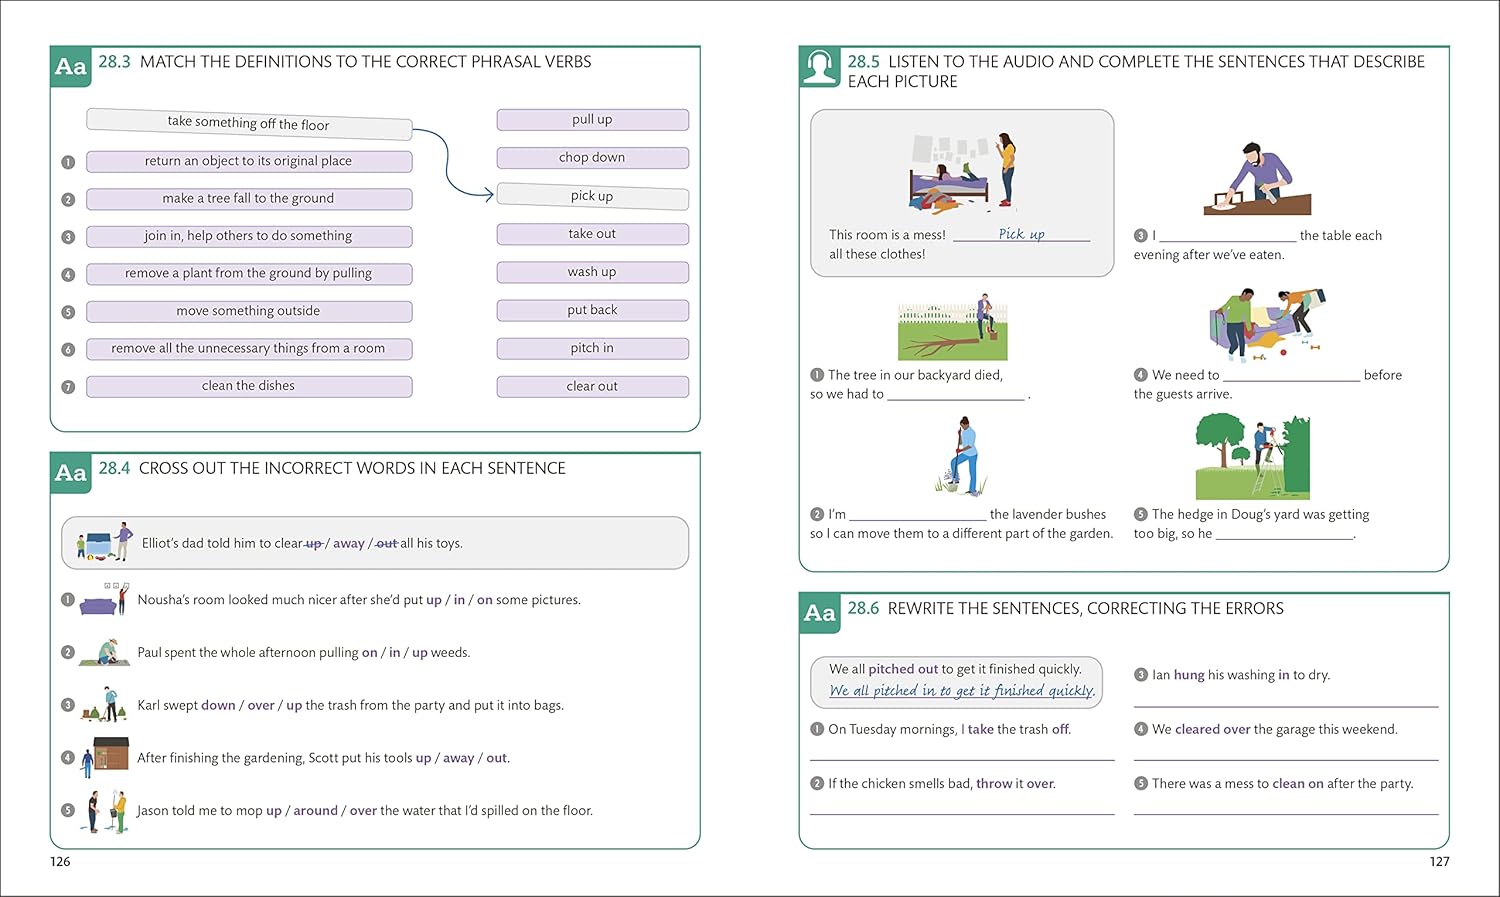Click answer line under 'throw it over' sentence
The height and width of the screenshot is (897, 1500).
(x=962, y=813)
